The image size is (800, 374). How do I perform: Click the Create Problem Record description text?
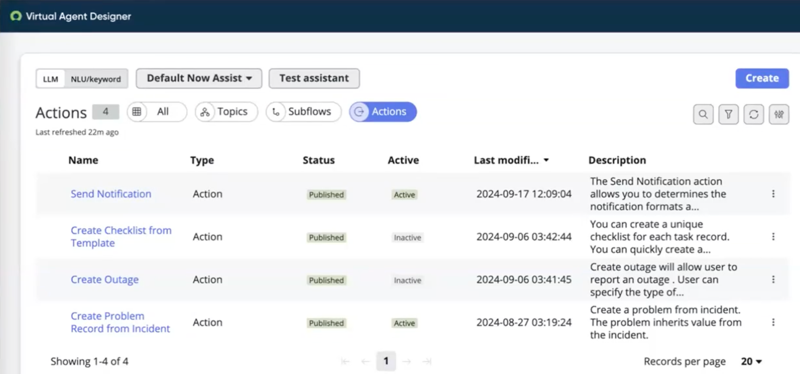[x=666, y=322]
